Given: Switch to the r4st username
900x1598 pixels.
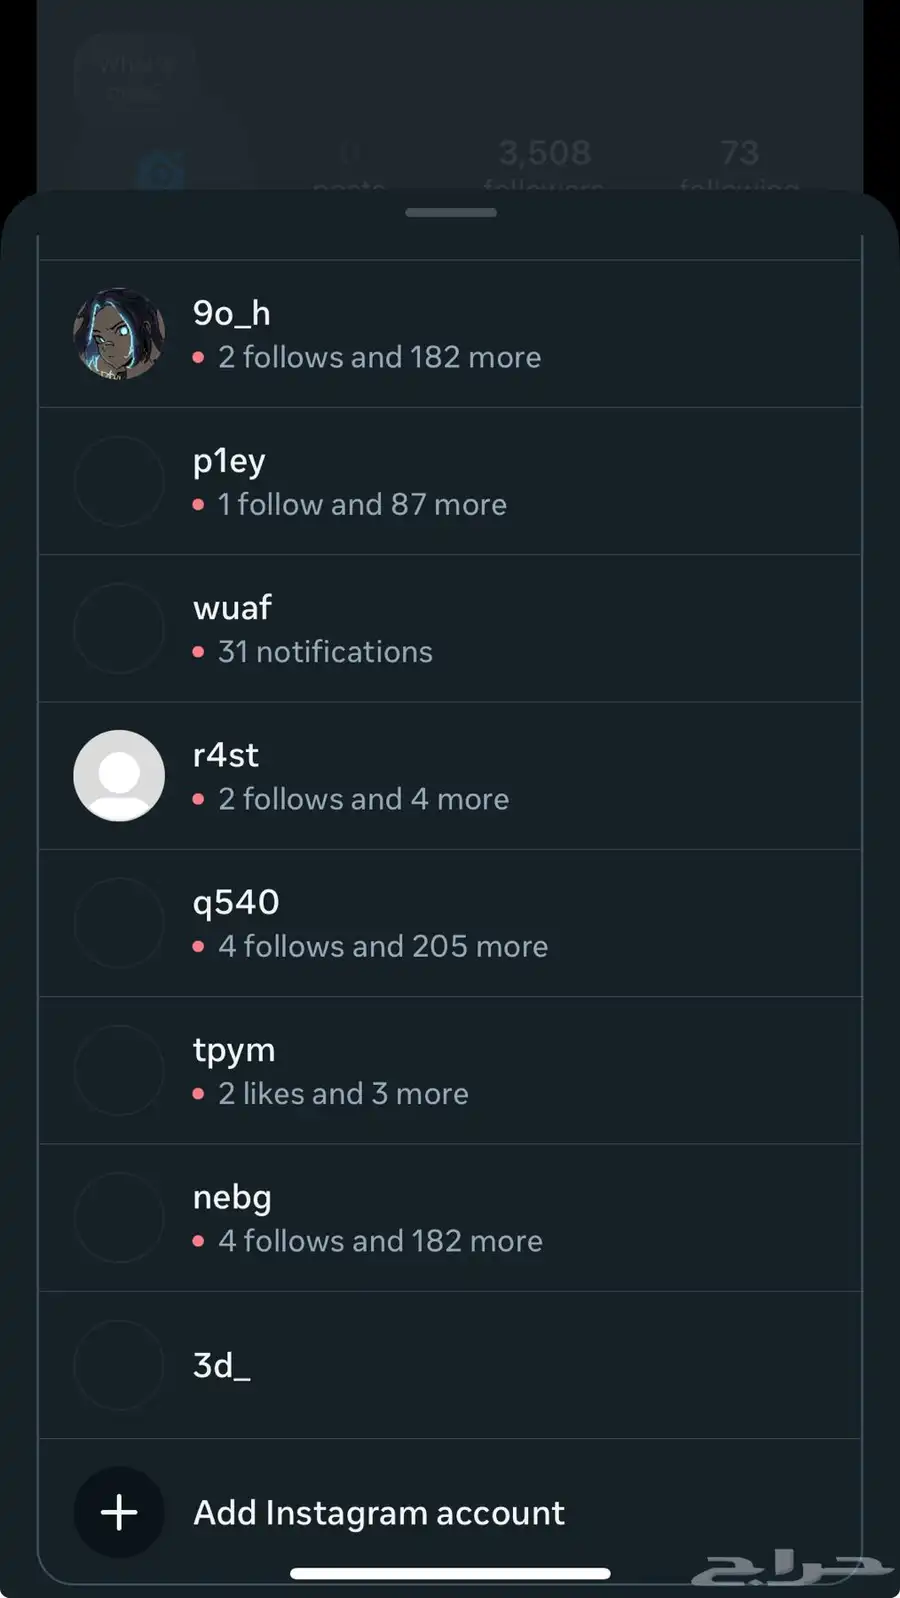Looking at the screenshot, I should [226, 755].
